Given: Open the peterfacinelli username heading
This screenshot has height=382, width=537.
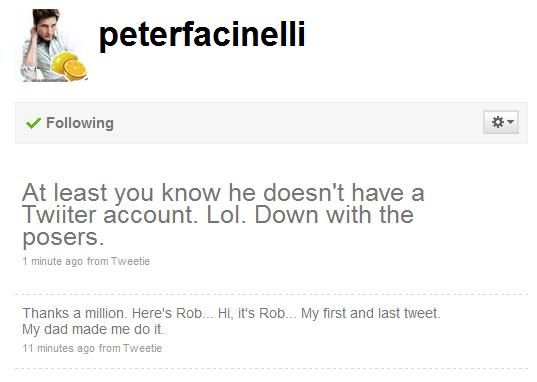Looking at the screenshot, I should pyautogui.click(x=202, y=34).
